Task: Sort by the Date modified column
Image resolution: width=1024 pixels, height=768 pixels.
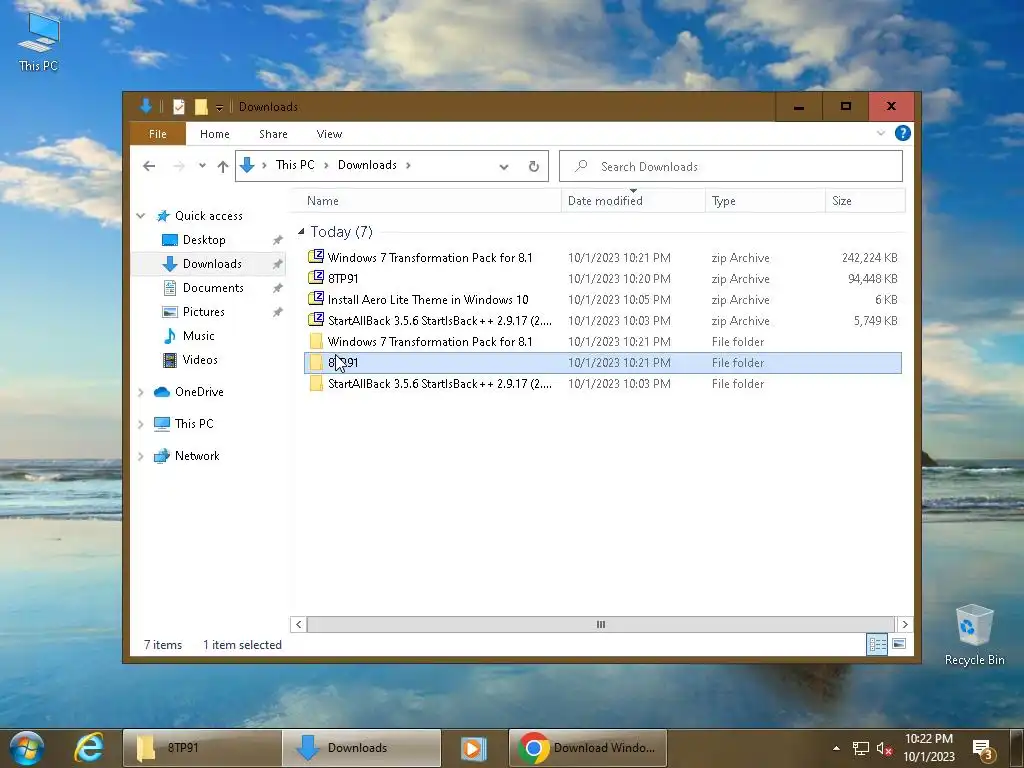Action: (x=633, y=200)
